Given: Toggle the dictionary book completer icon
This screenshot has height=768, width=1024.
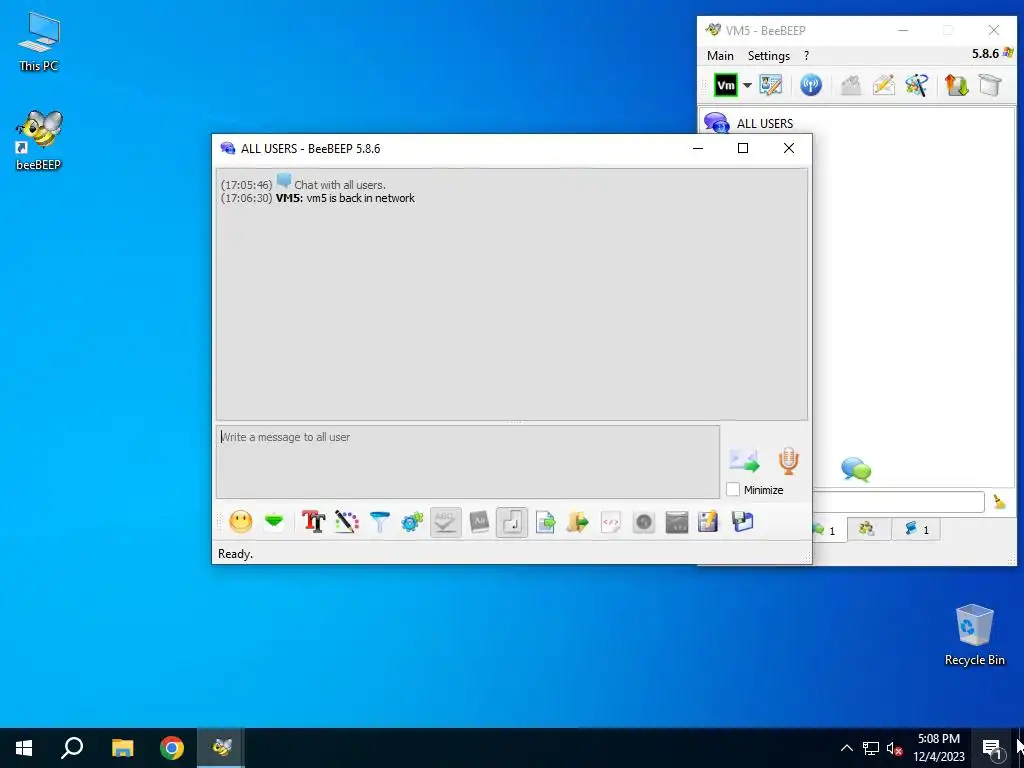Looking at the screenshot, I should coord(479,522).
